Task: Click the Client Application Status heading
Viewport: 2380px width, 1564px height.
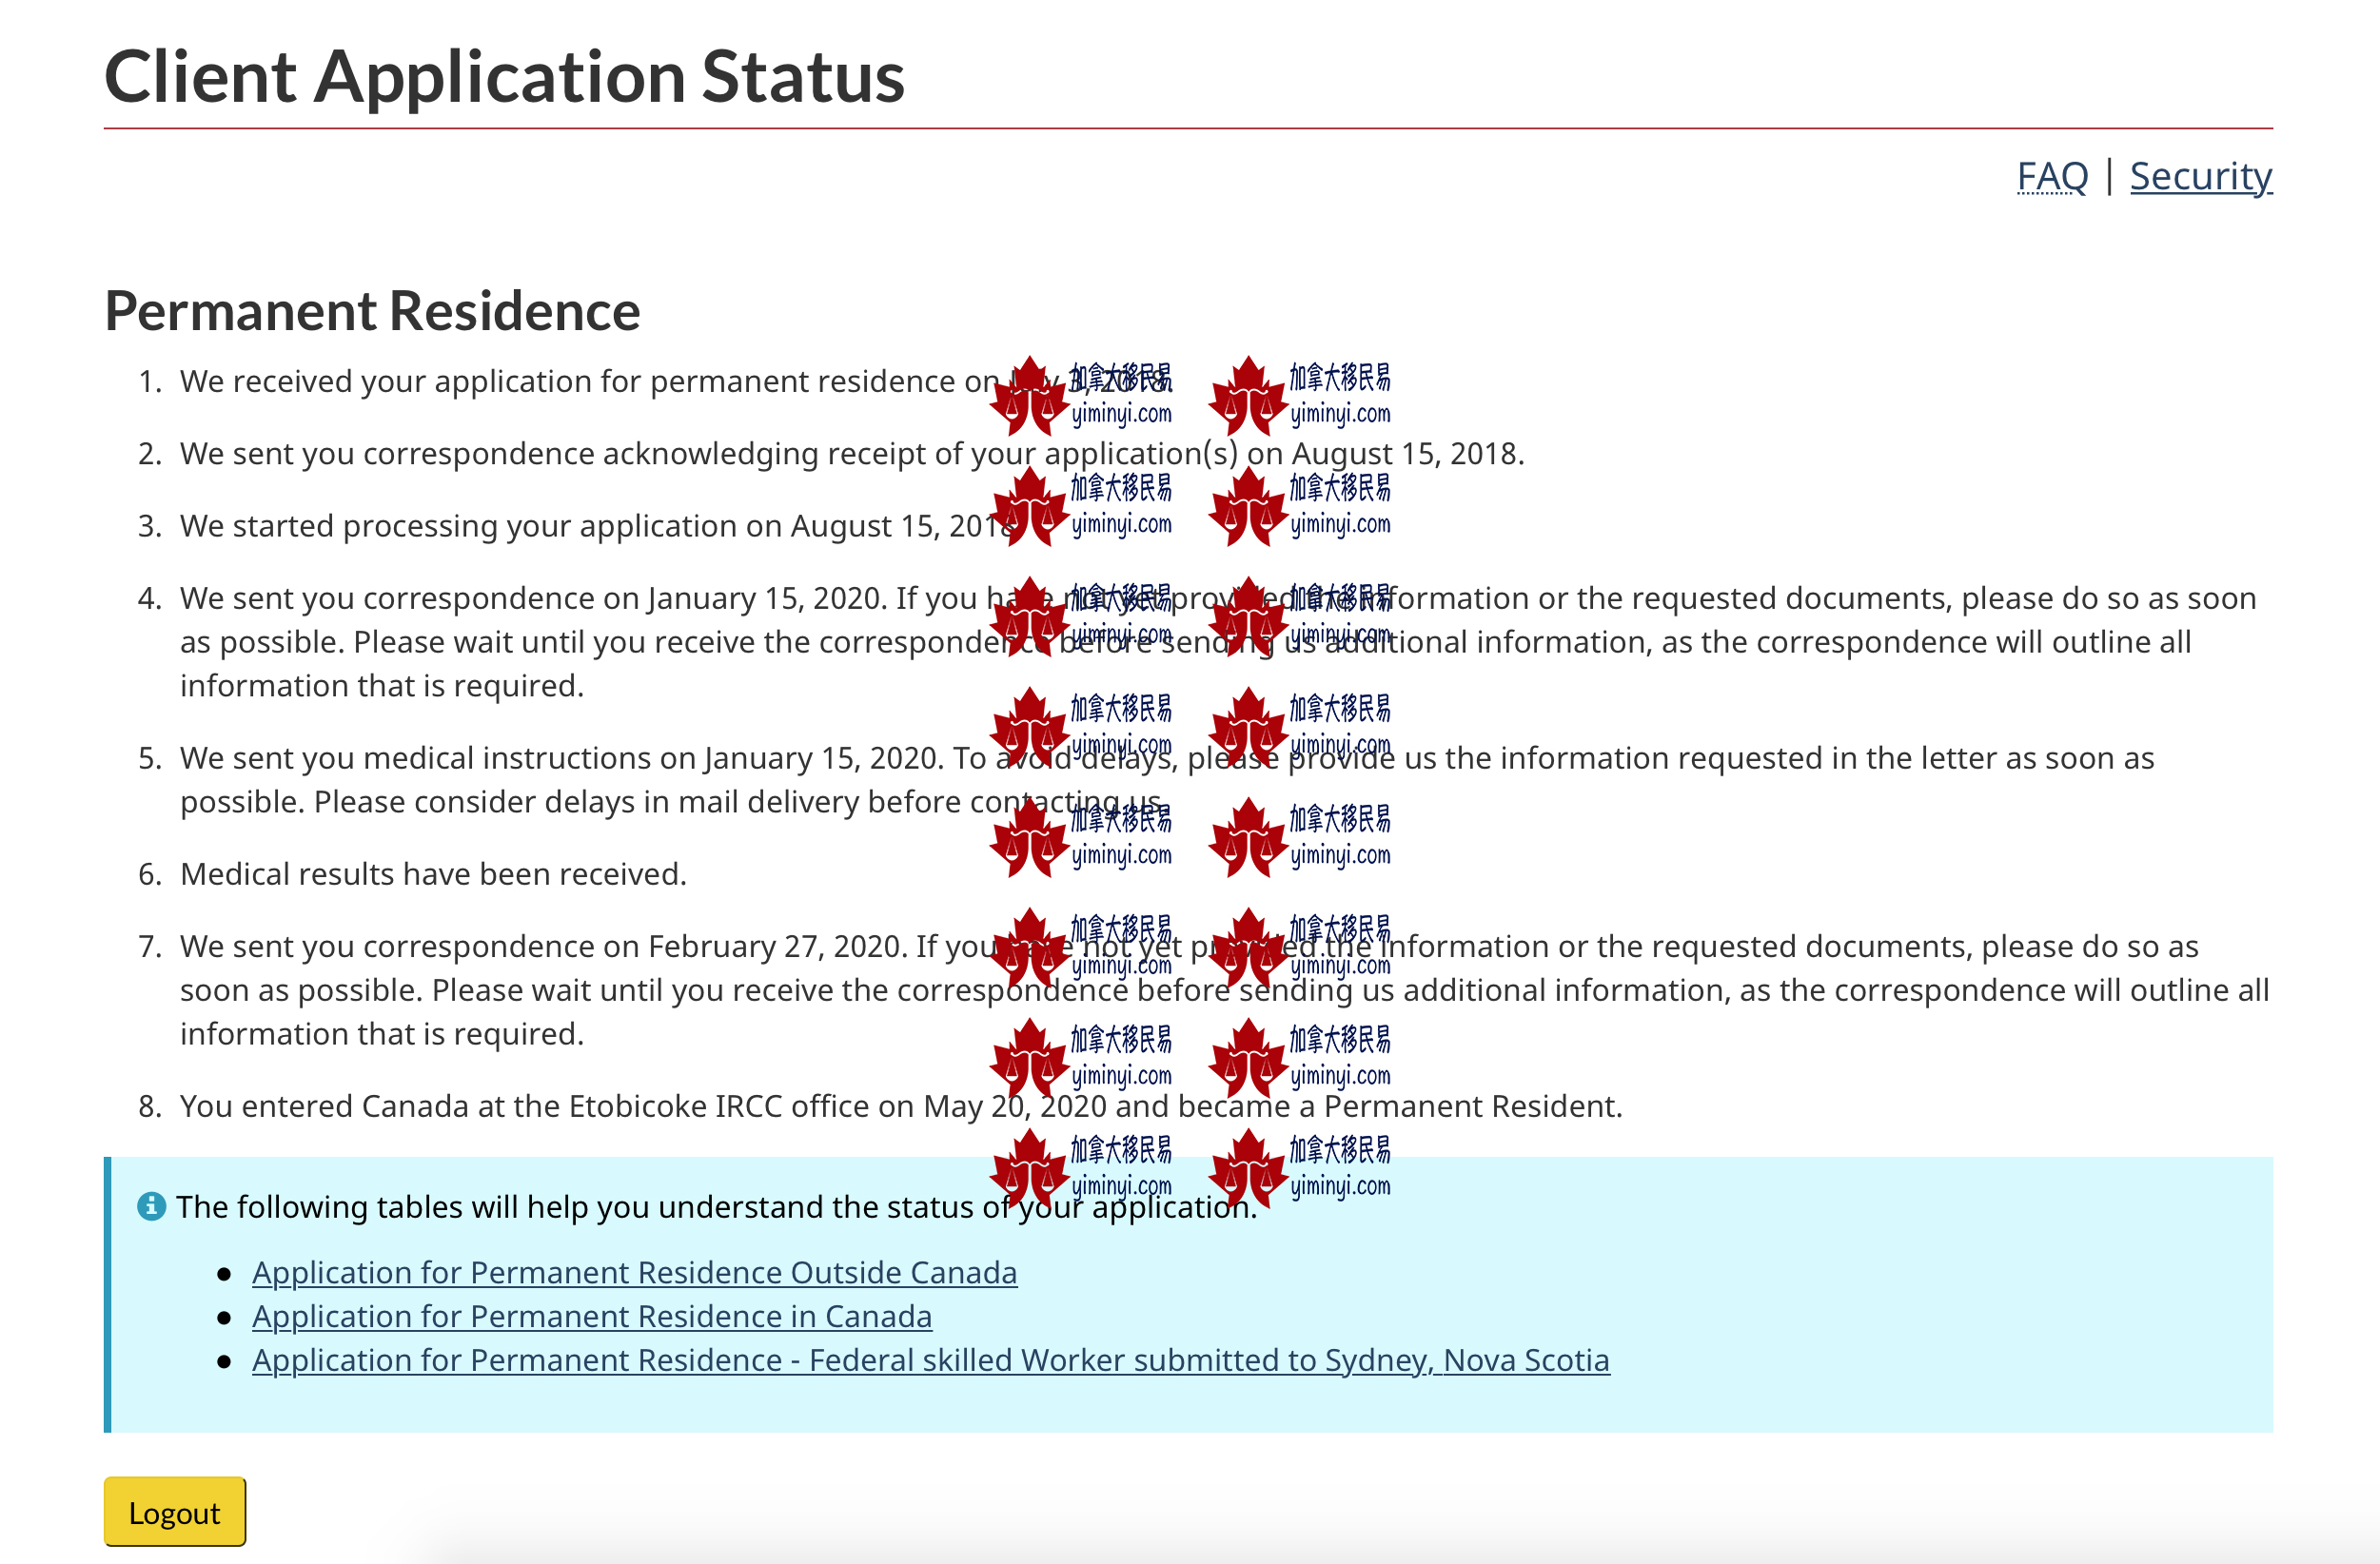Action: pyautogui.click(x=504, y=77)
